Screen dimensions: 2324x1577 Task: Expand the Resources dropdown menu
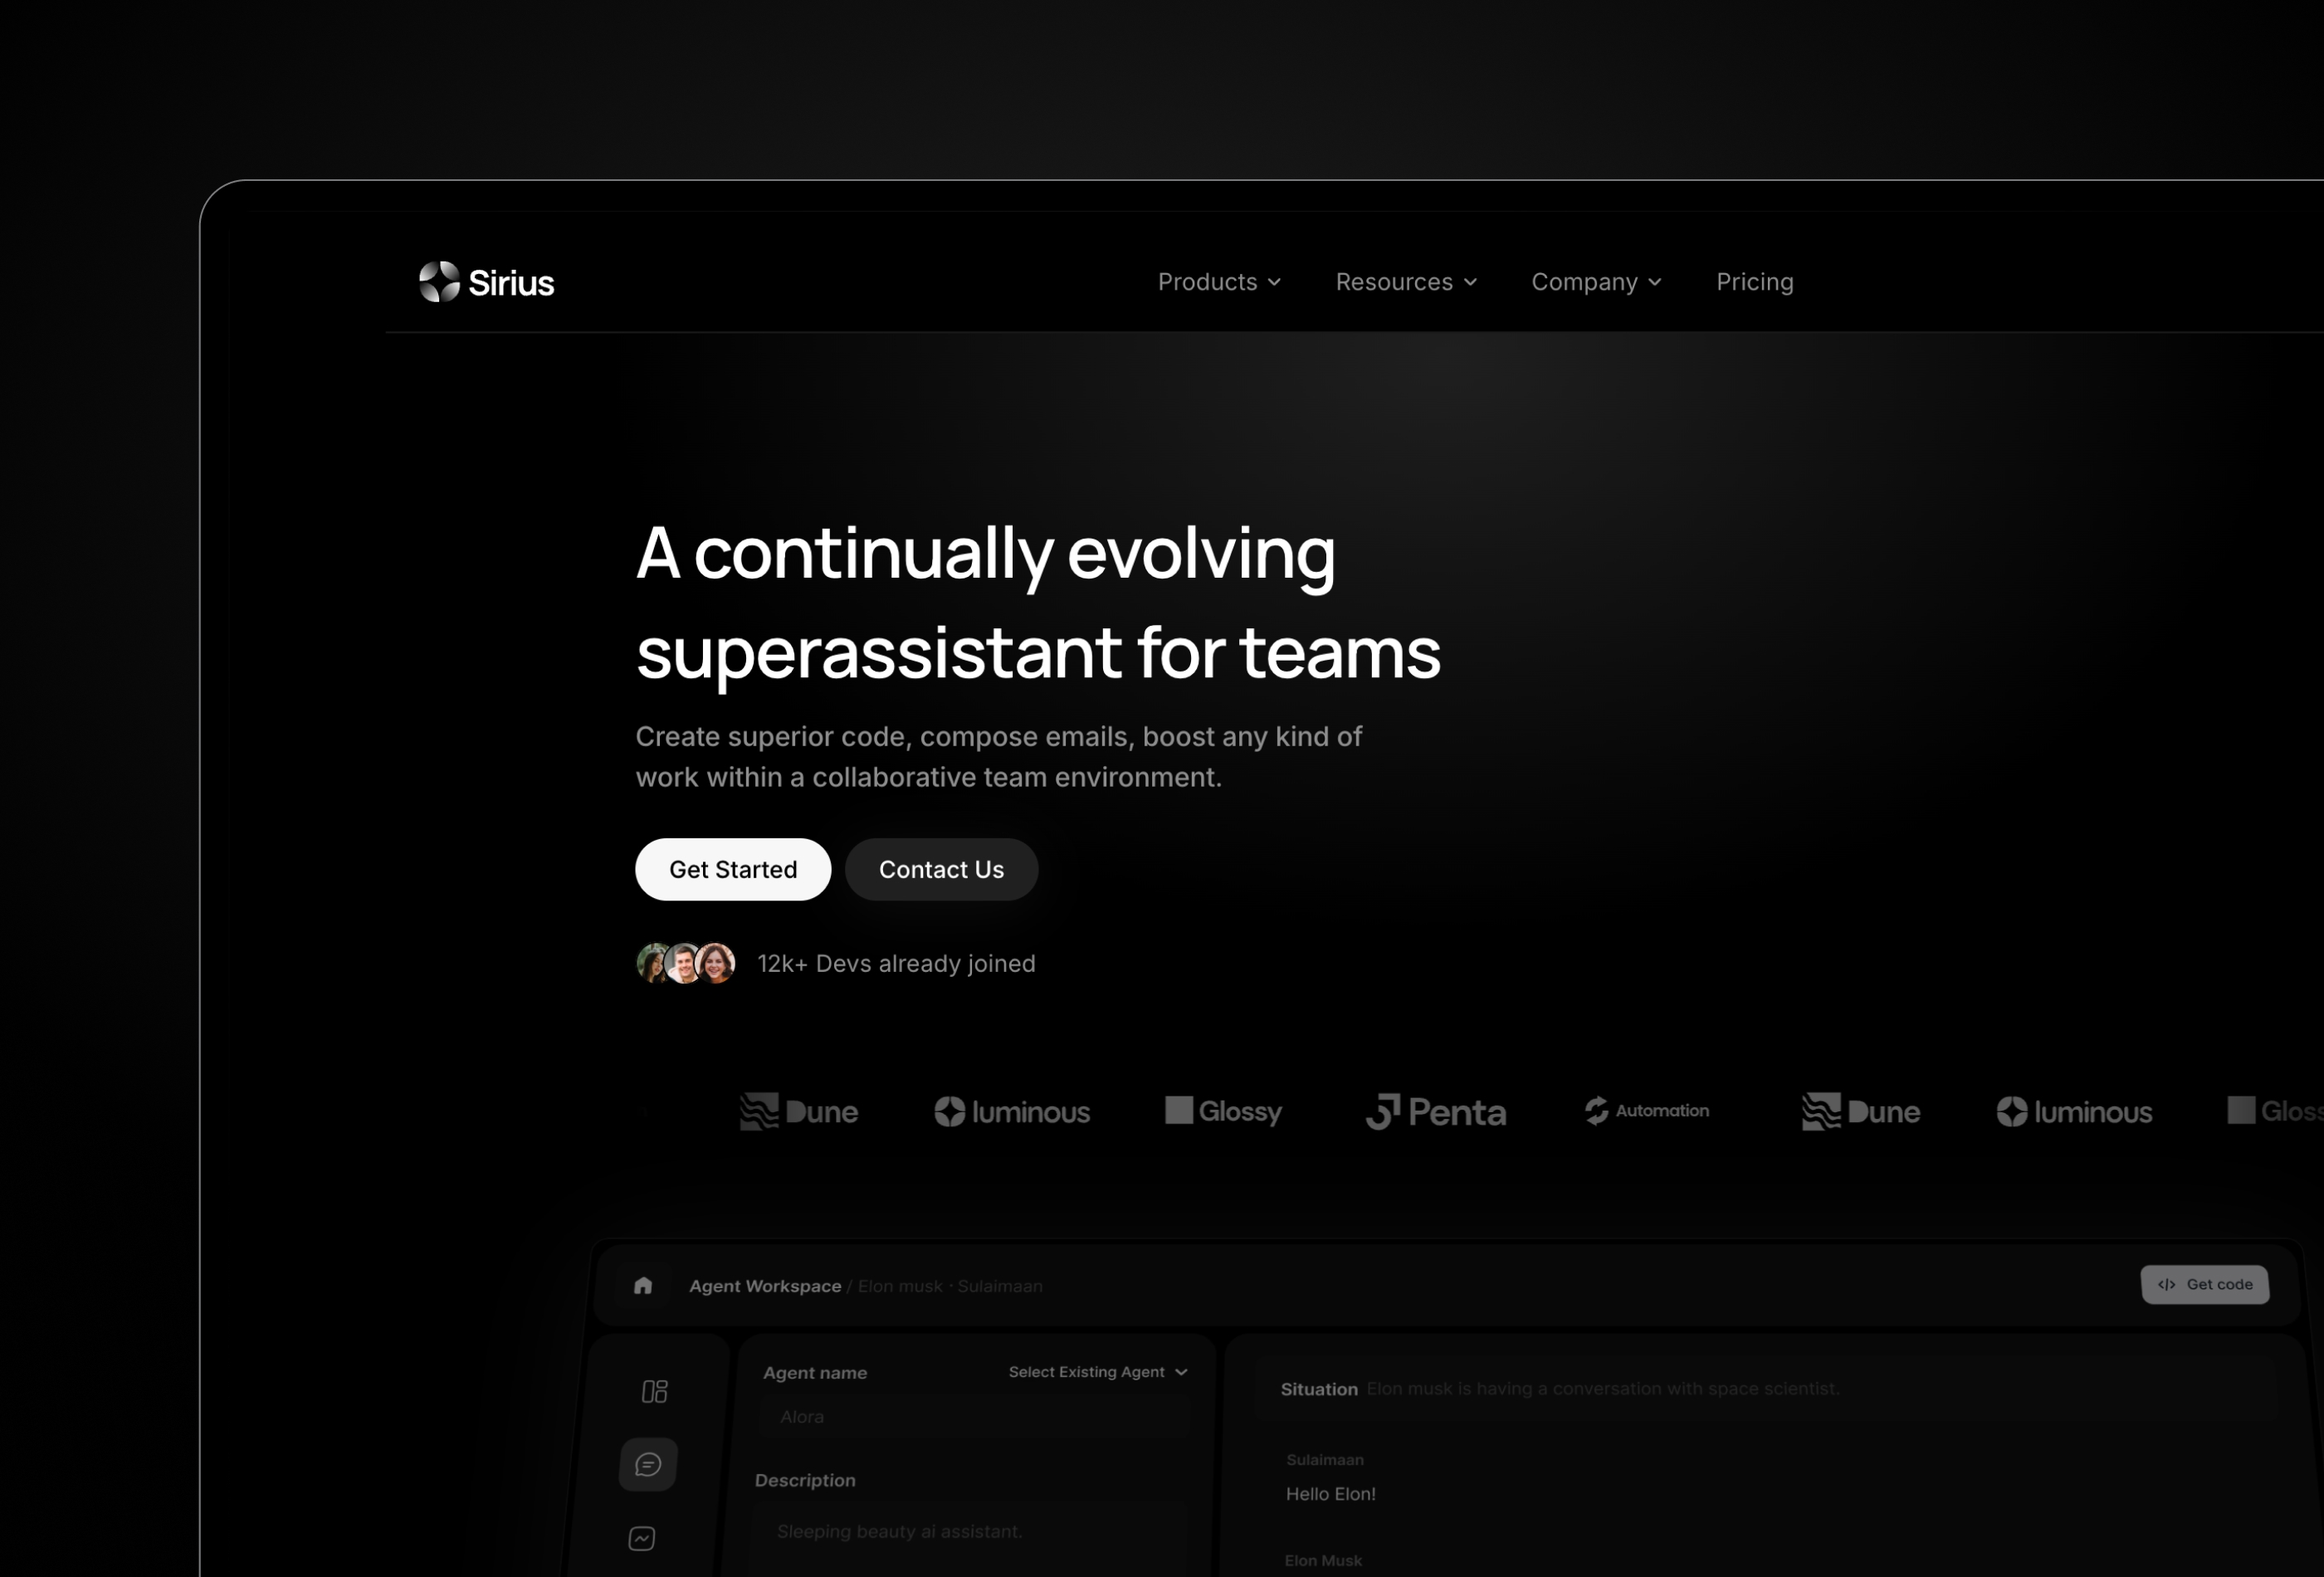[1402, 281]
